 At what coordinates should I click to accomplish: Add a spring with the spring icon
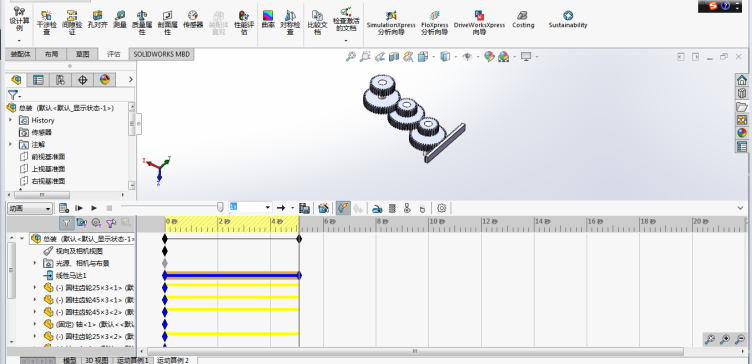392,208
